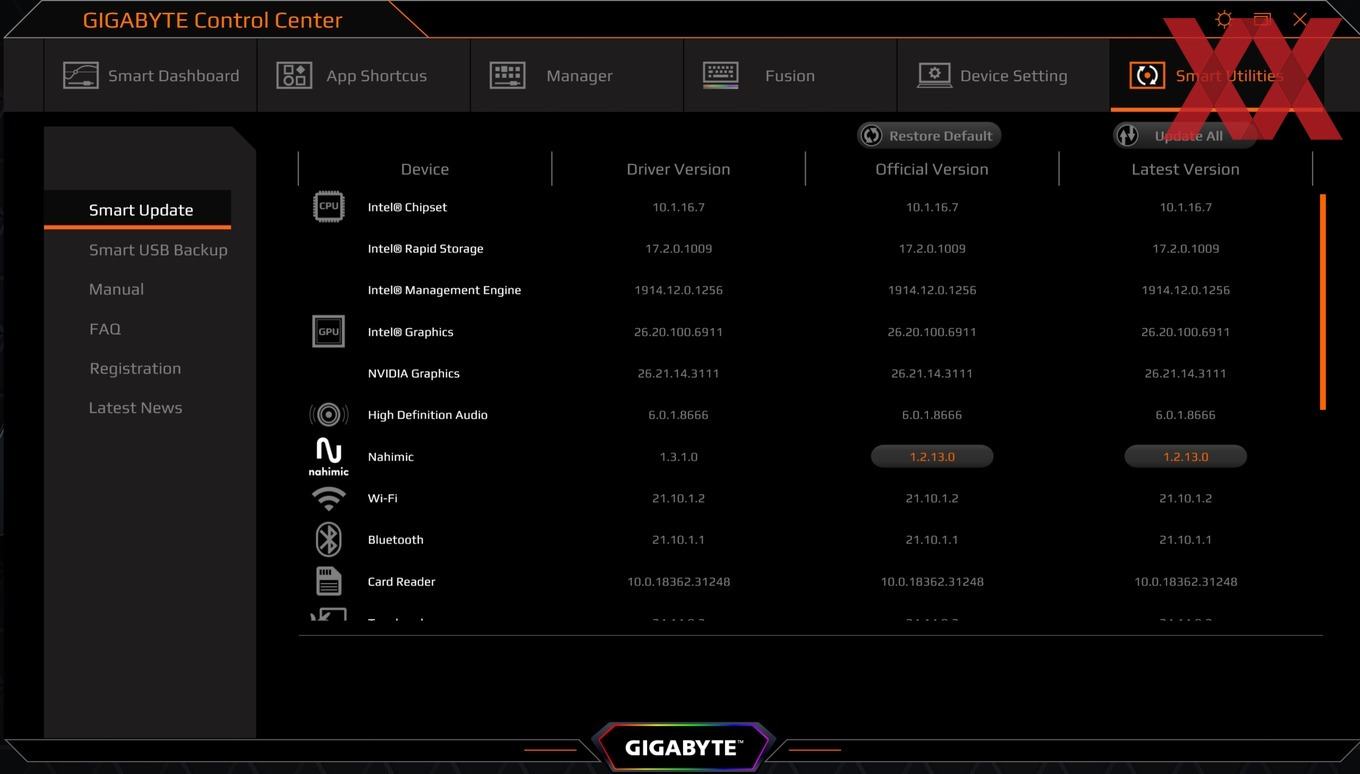Click the Update All arrows icon

click(1127, 135)
